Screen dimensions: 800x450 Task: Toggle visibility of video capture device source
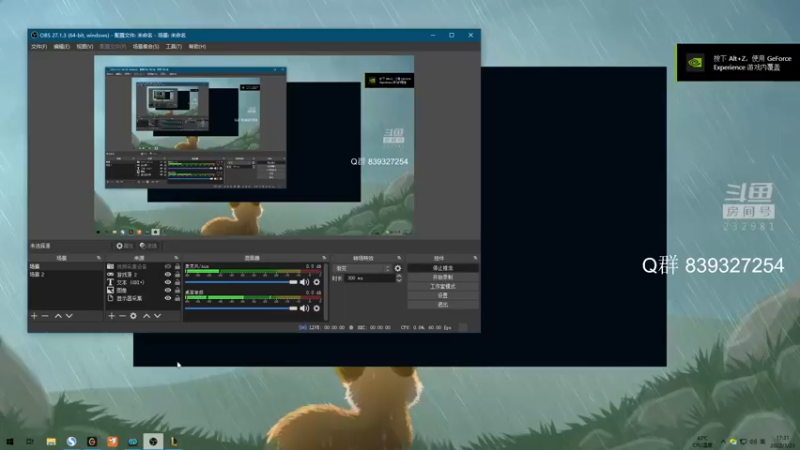tap(167, 266)
